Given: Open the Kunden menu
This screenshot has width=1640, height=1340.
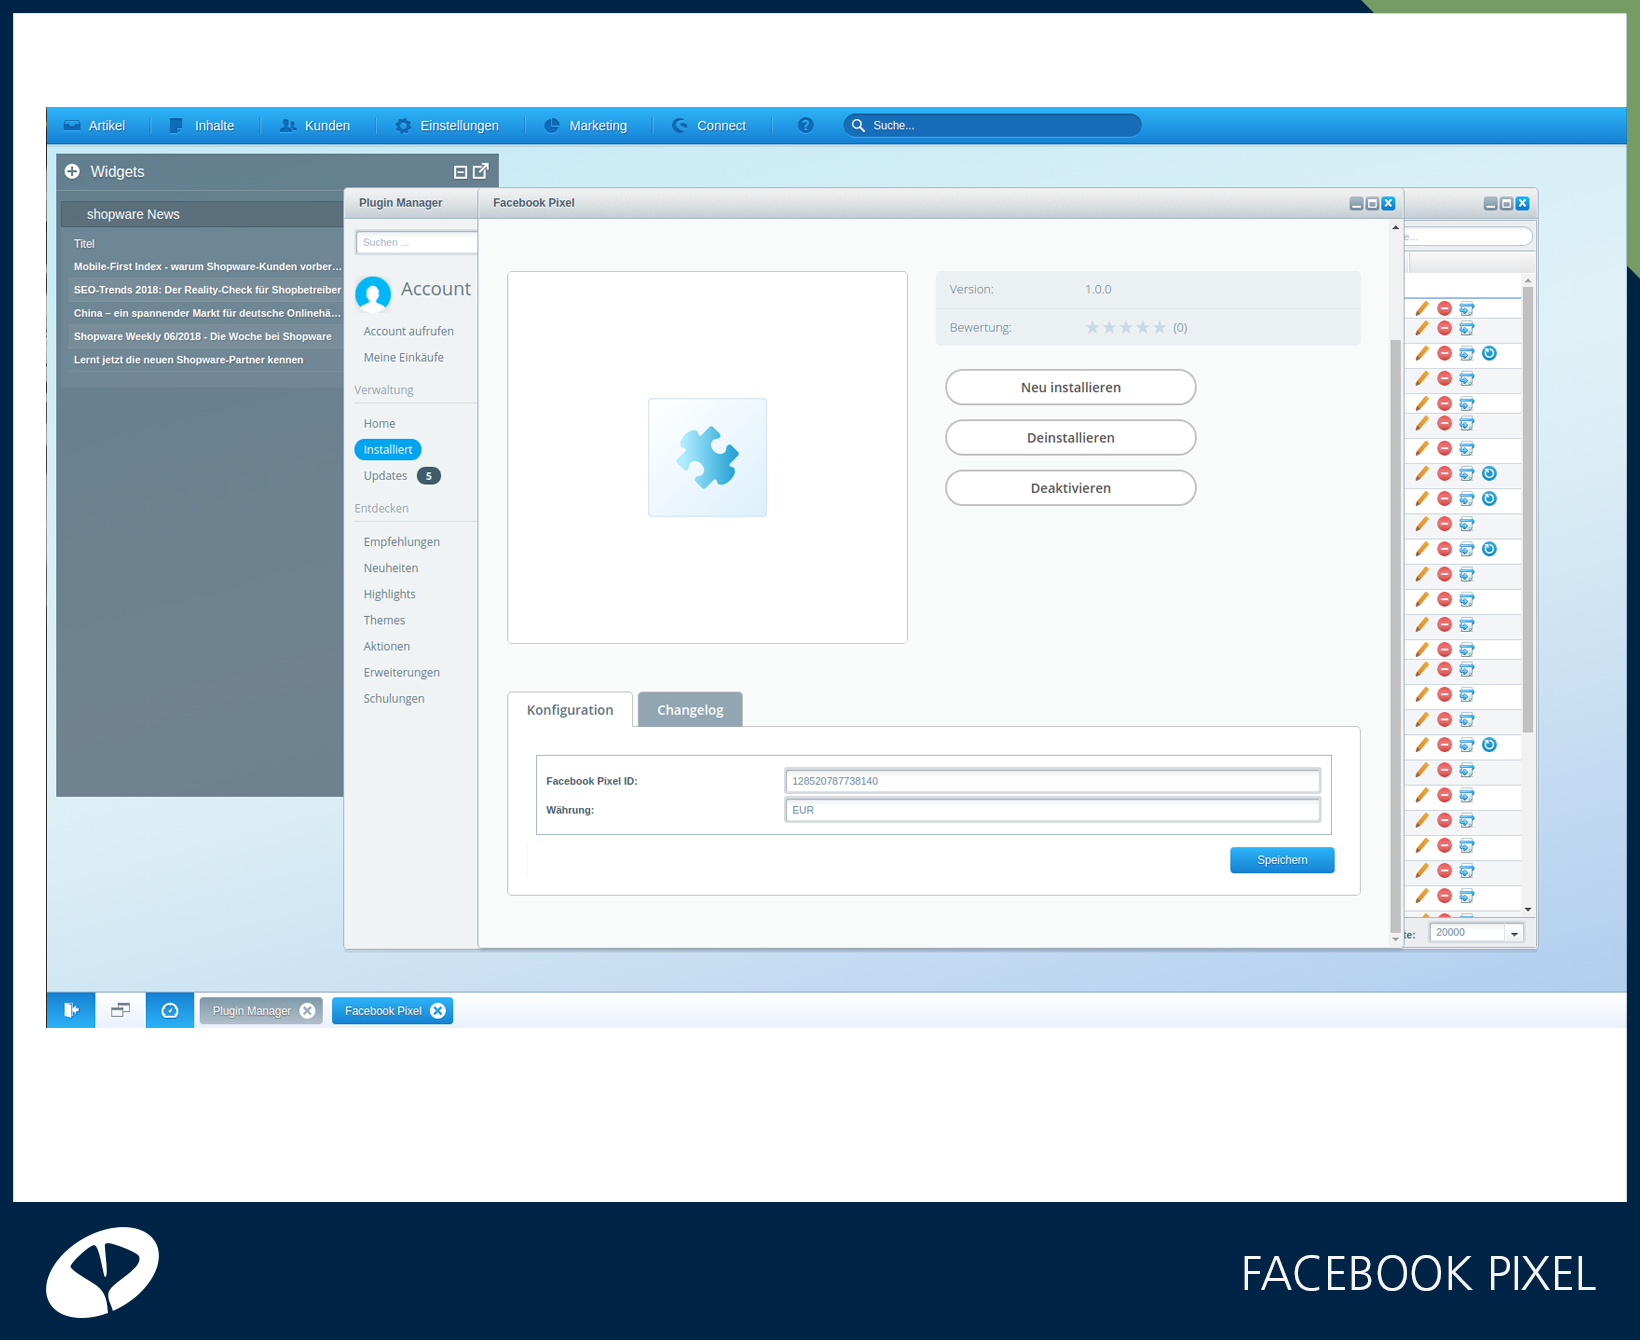Looking at the screenshot, I should 314,125.
